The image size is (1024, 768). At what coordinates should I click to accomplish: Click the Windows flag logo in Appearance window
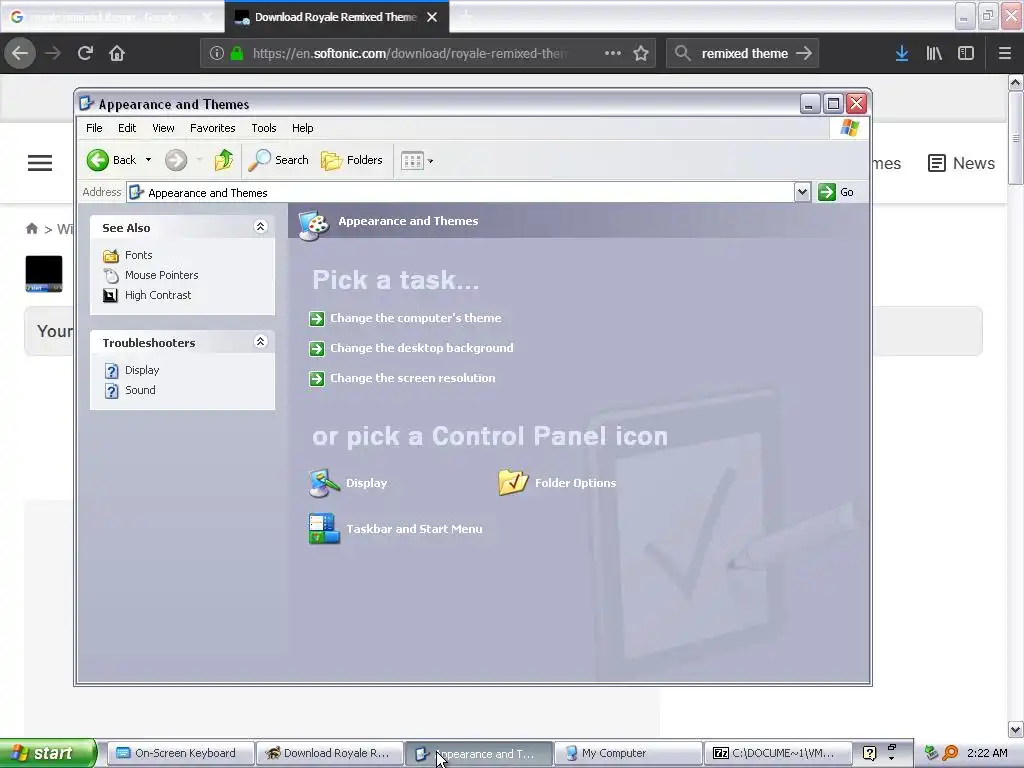[850, 127]
